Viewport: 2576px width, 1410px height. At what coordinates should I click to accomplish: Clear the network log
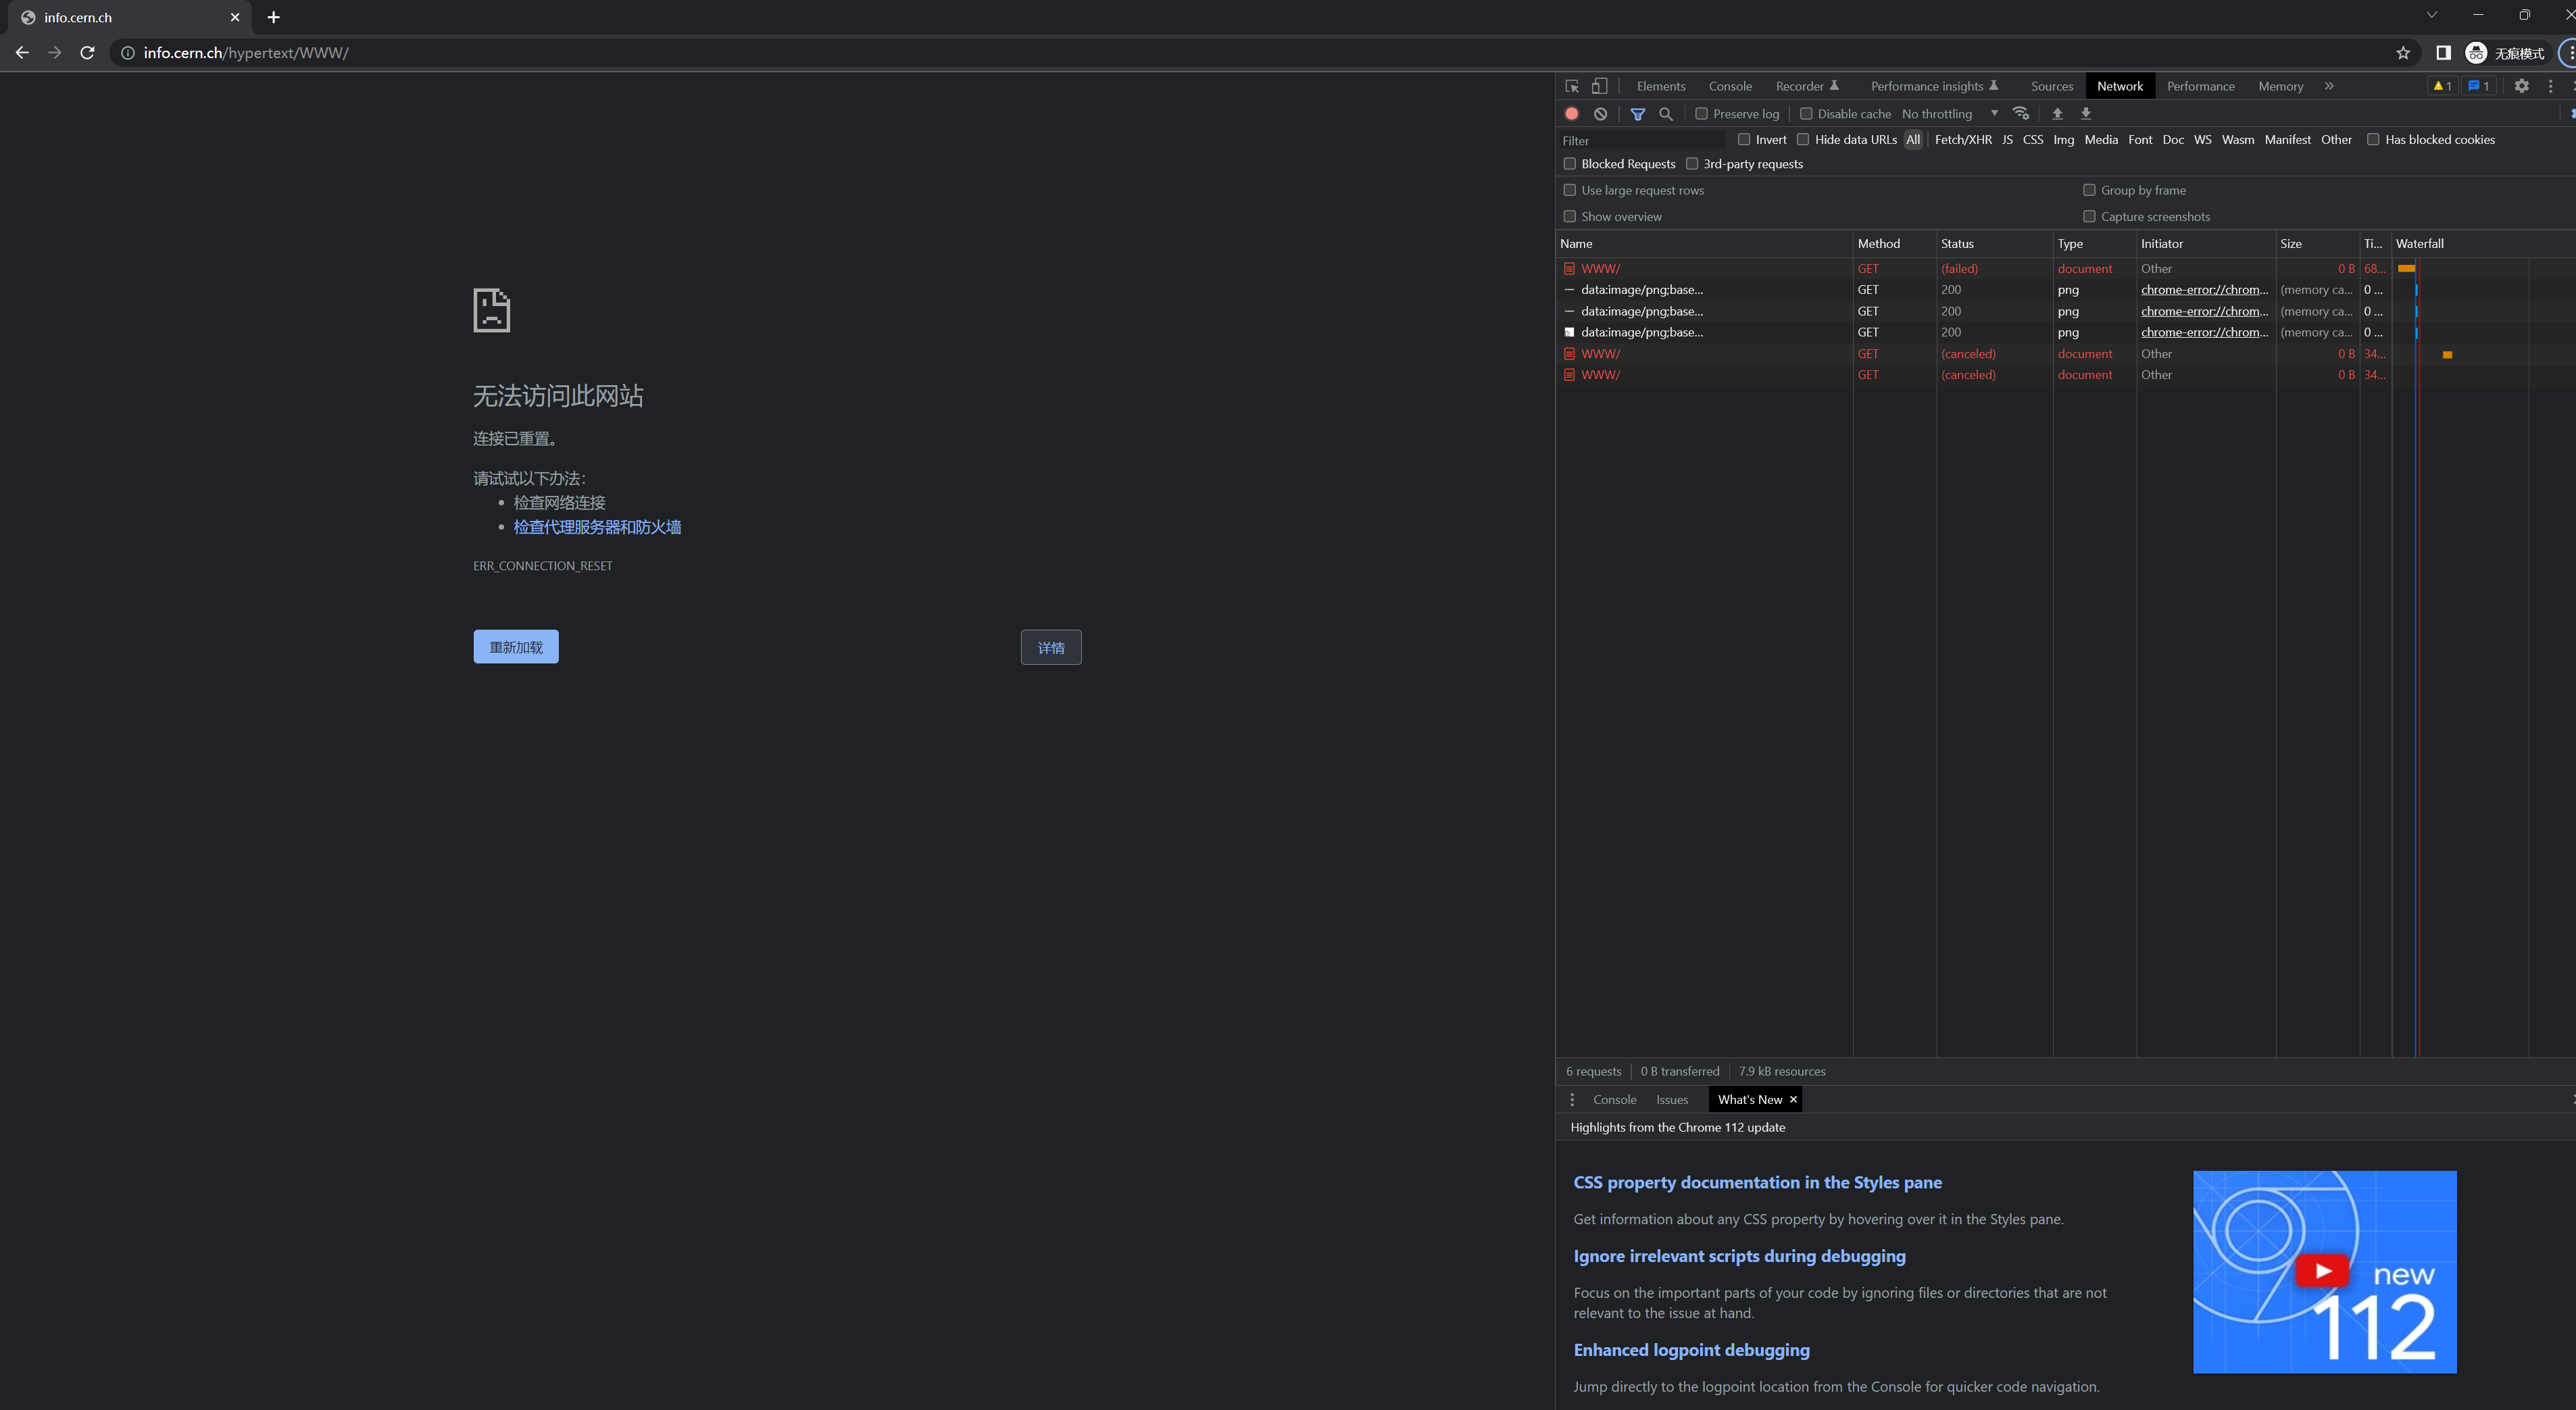click(1600, 114)
